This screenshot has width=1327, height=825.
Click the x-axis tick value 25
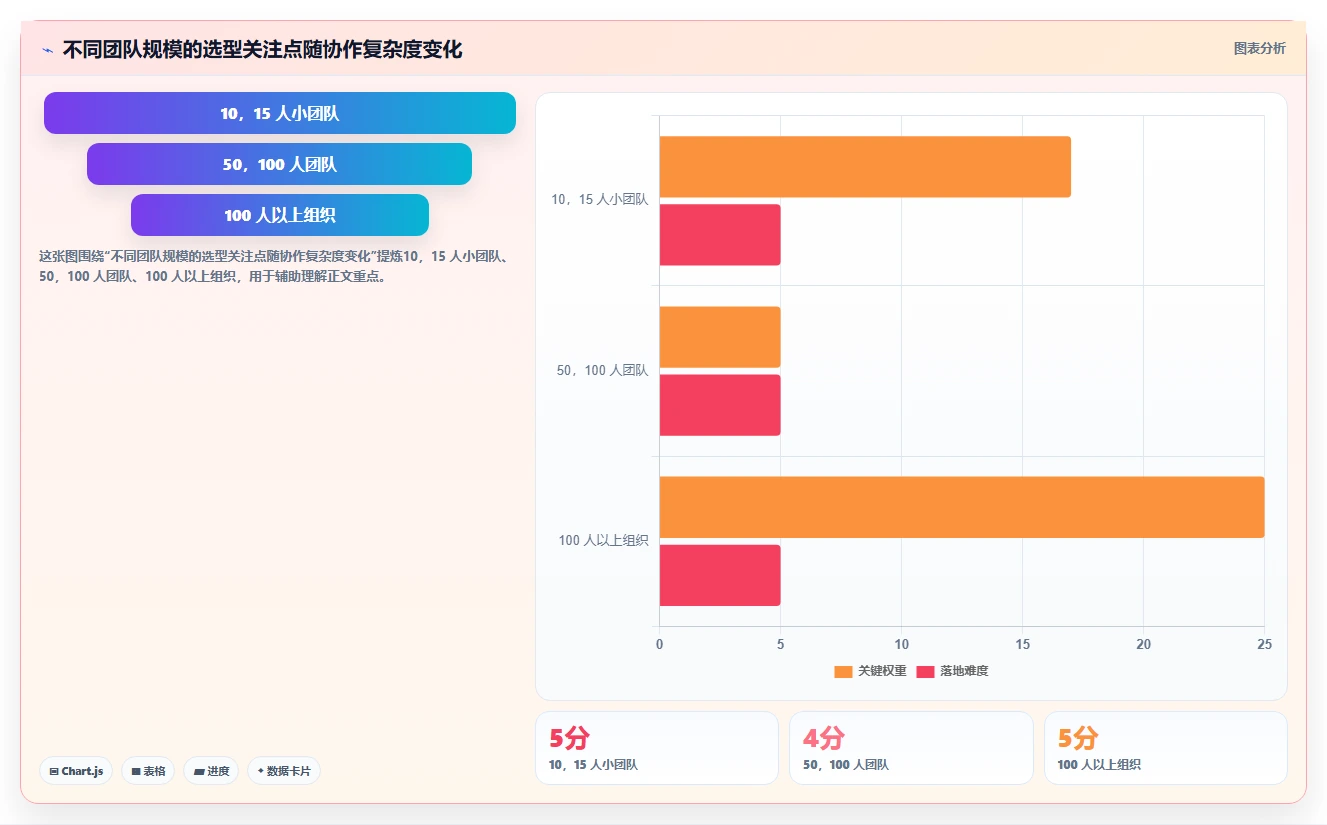[x=1265, y=645]
